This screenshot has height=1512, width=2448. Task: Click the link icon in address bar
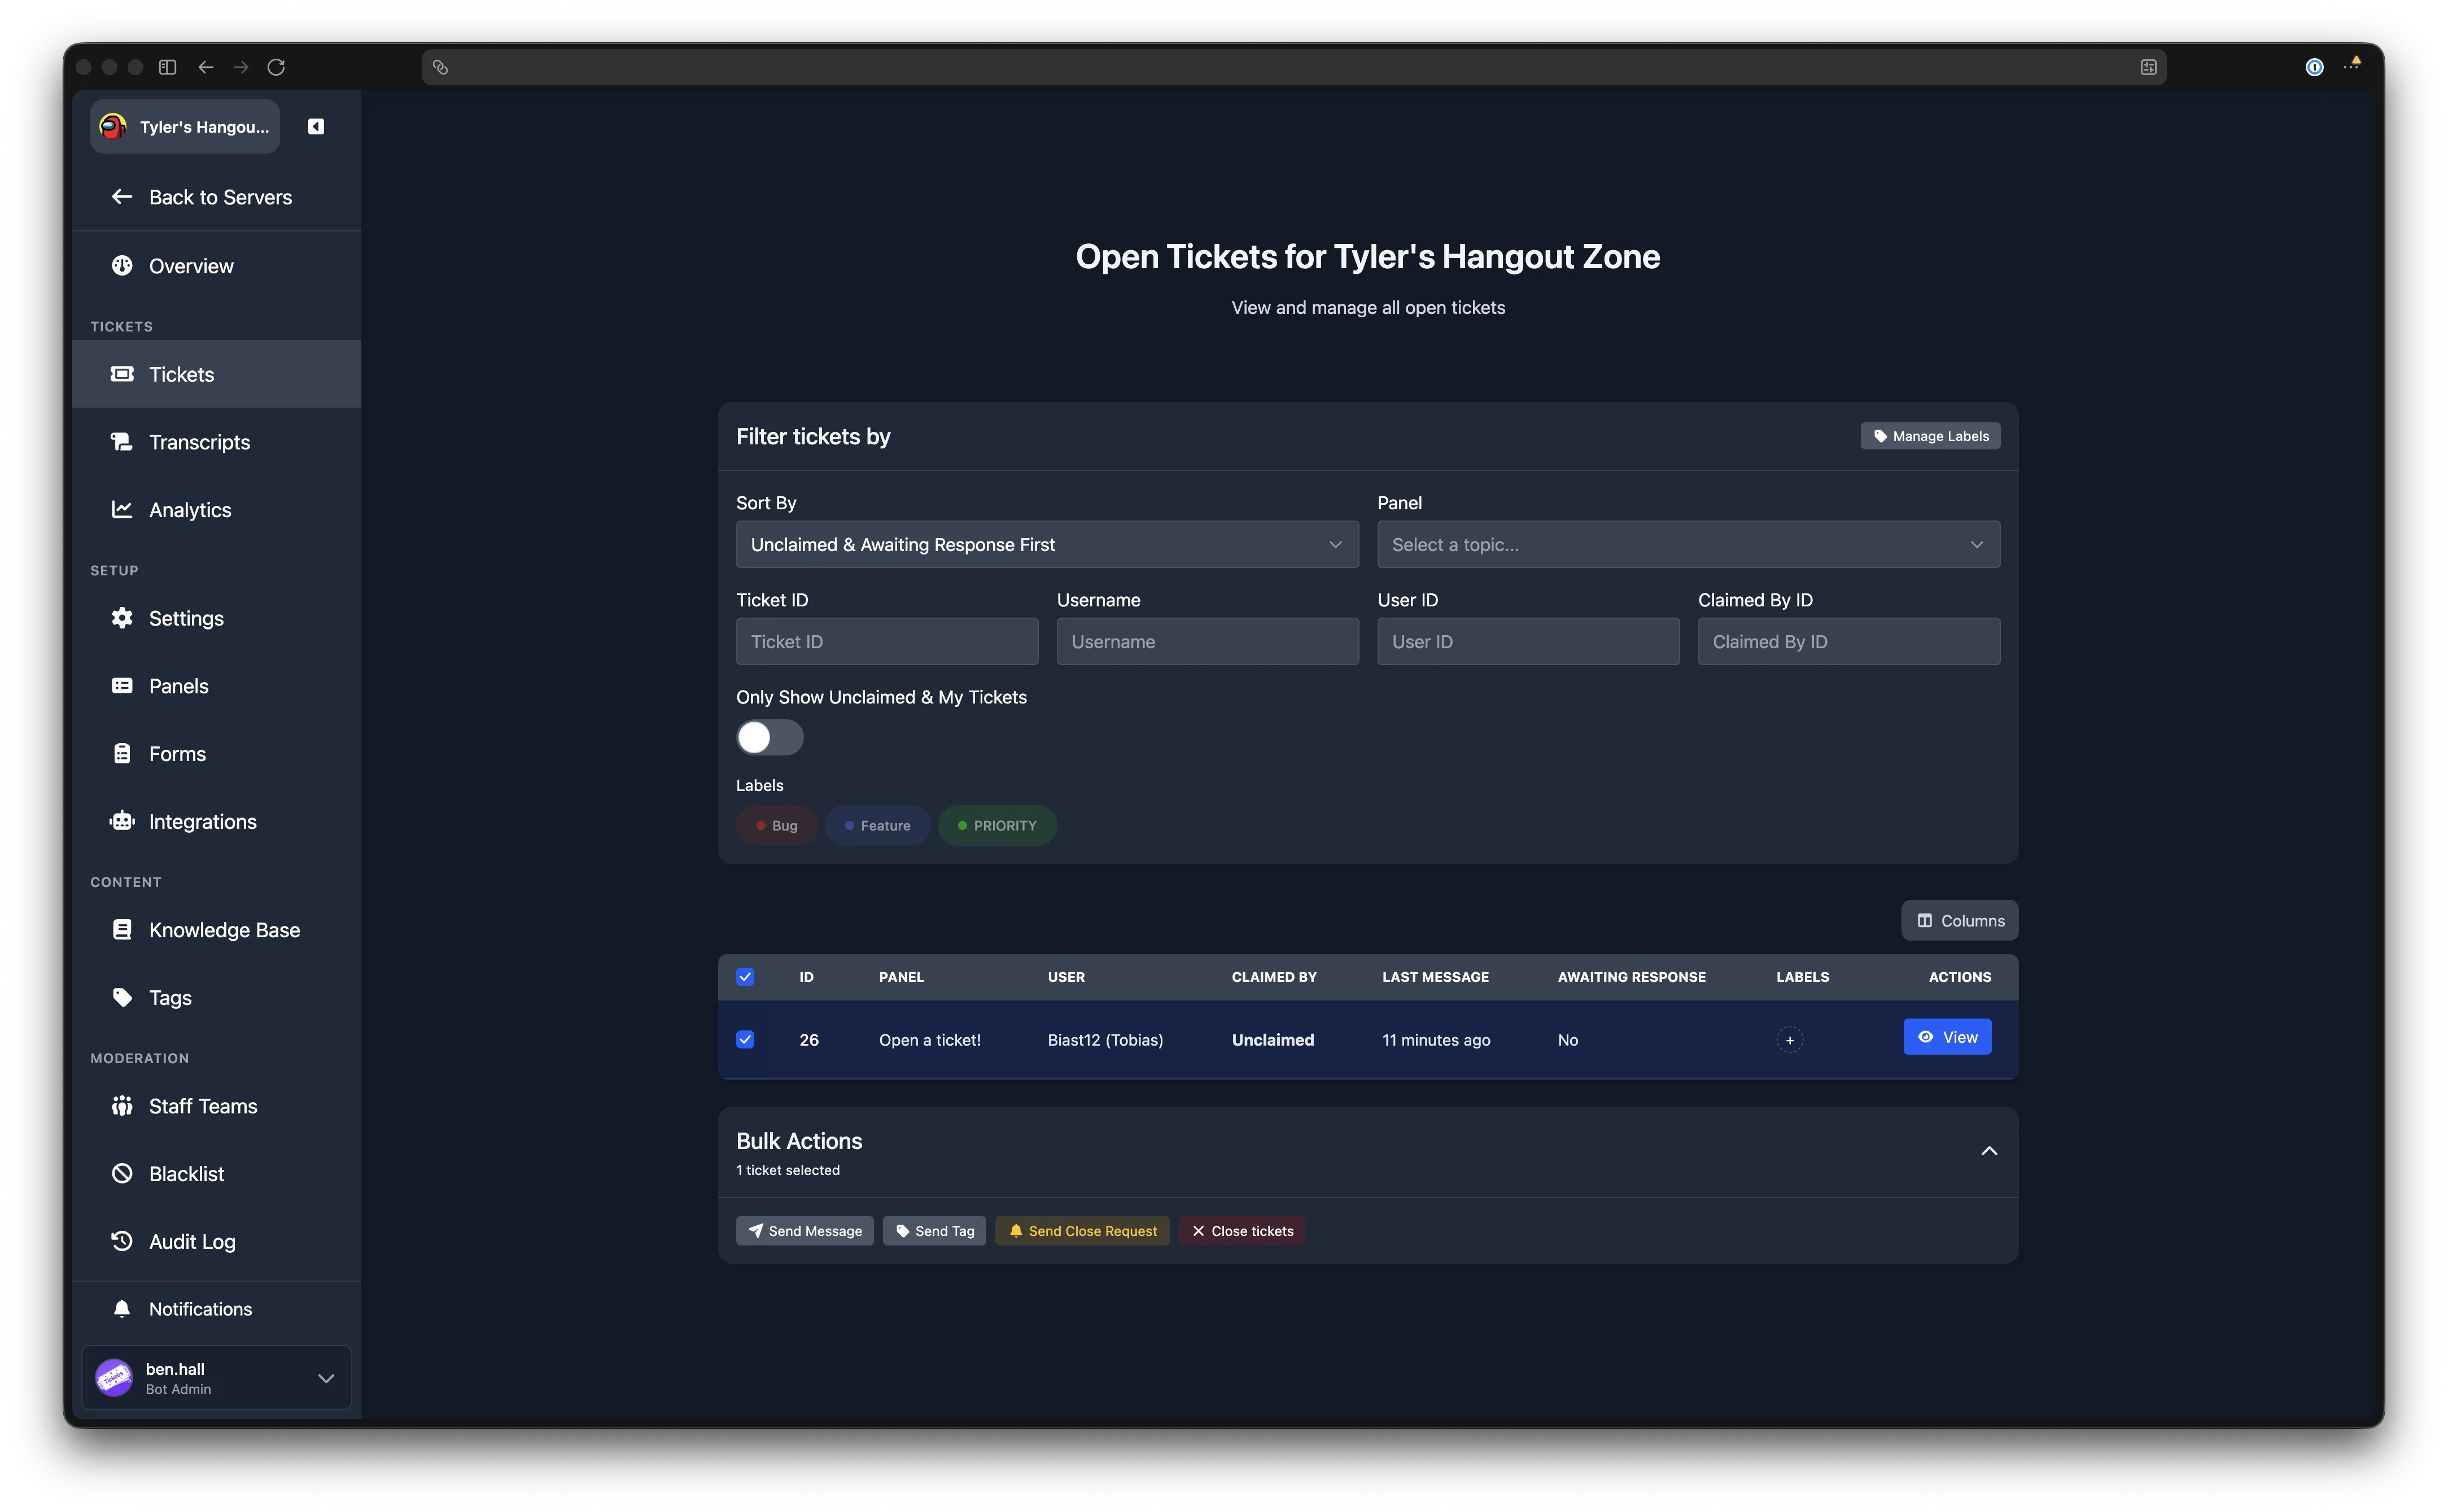click(440, 67)
